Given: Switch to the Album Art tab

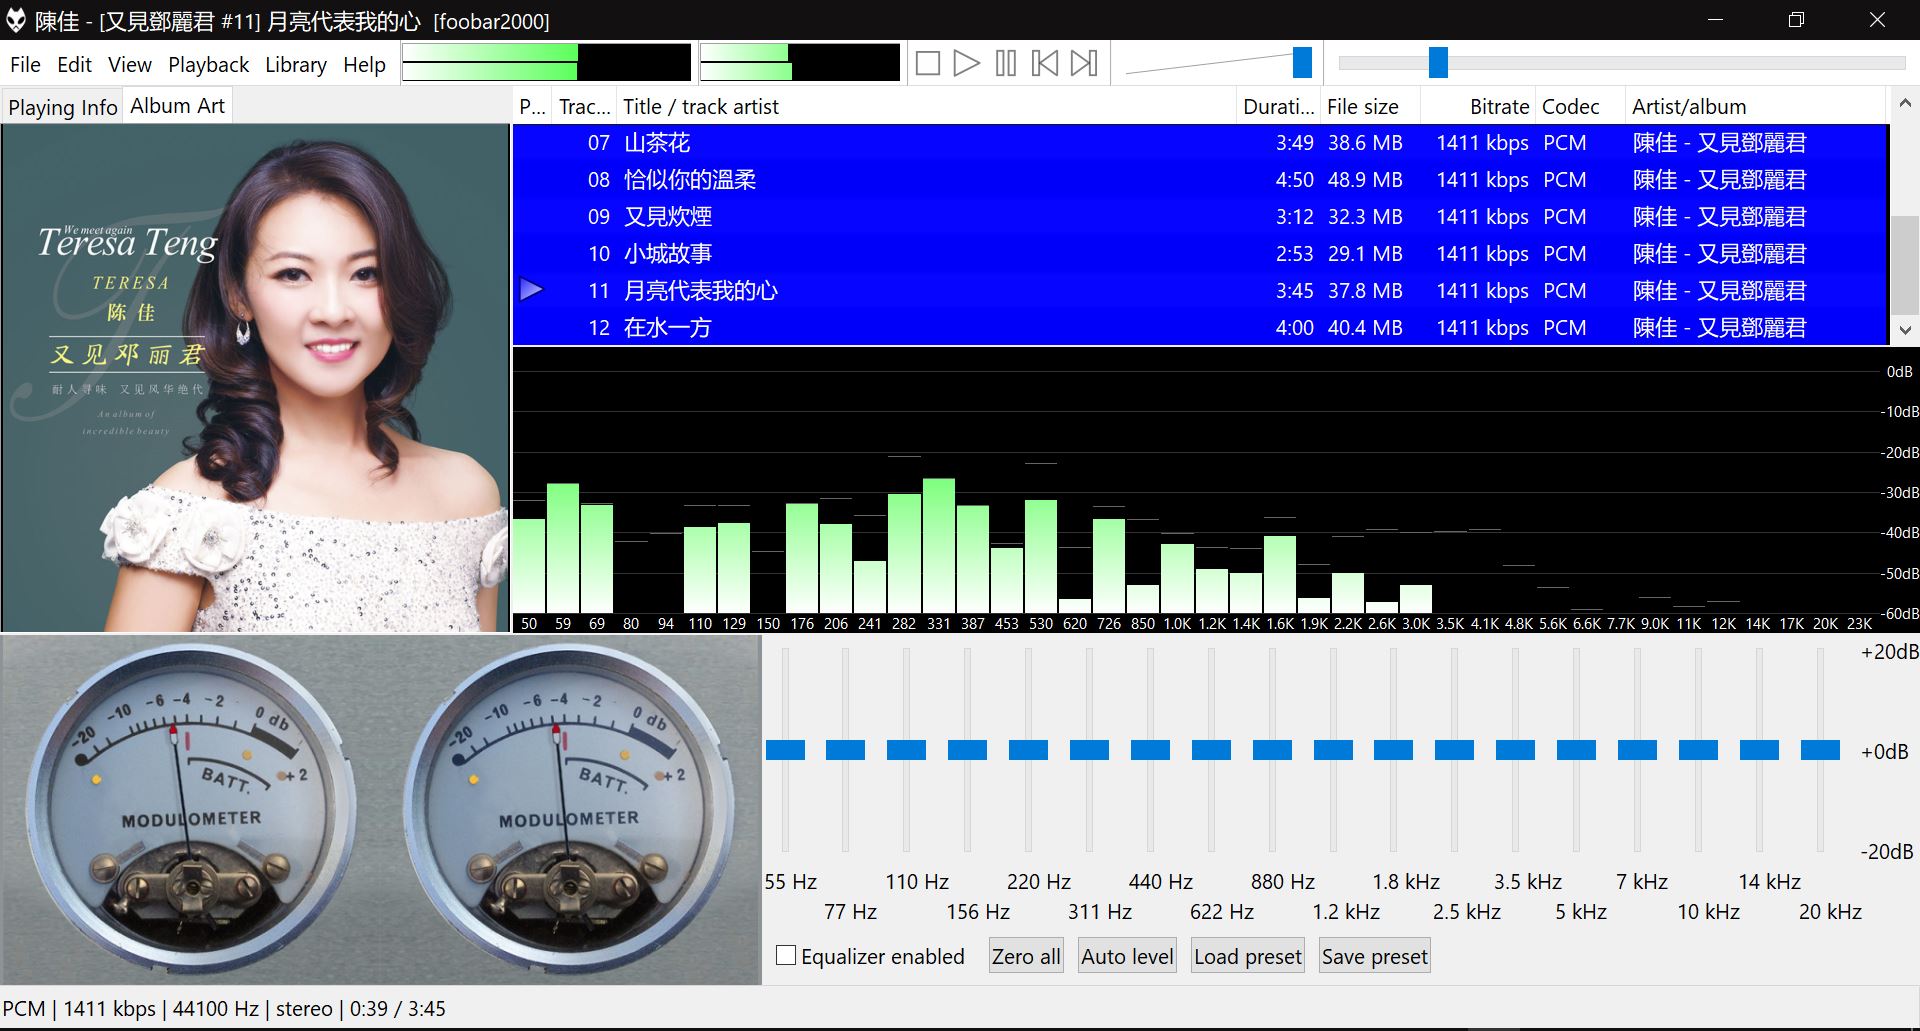Looking at the screenshot, I should point(178,105).
